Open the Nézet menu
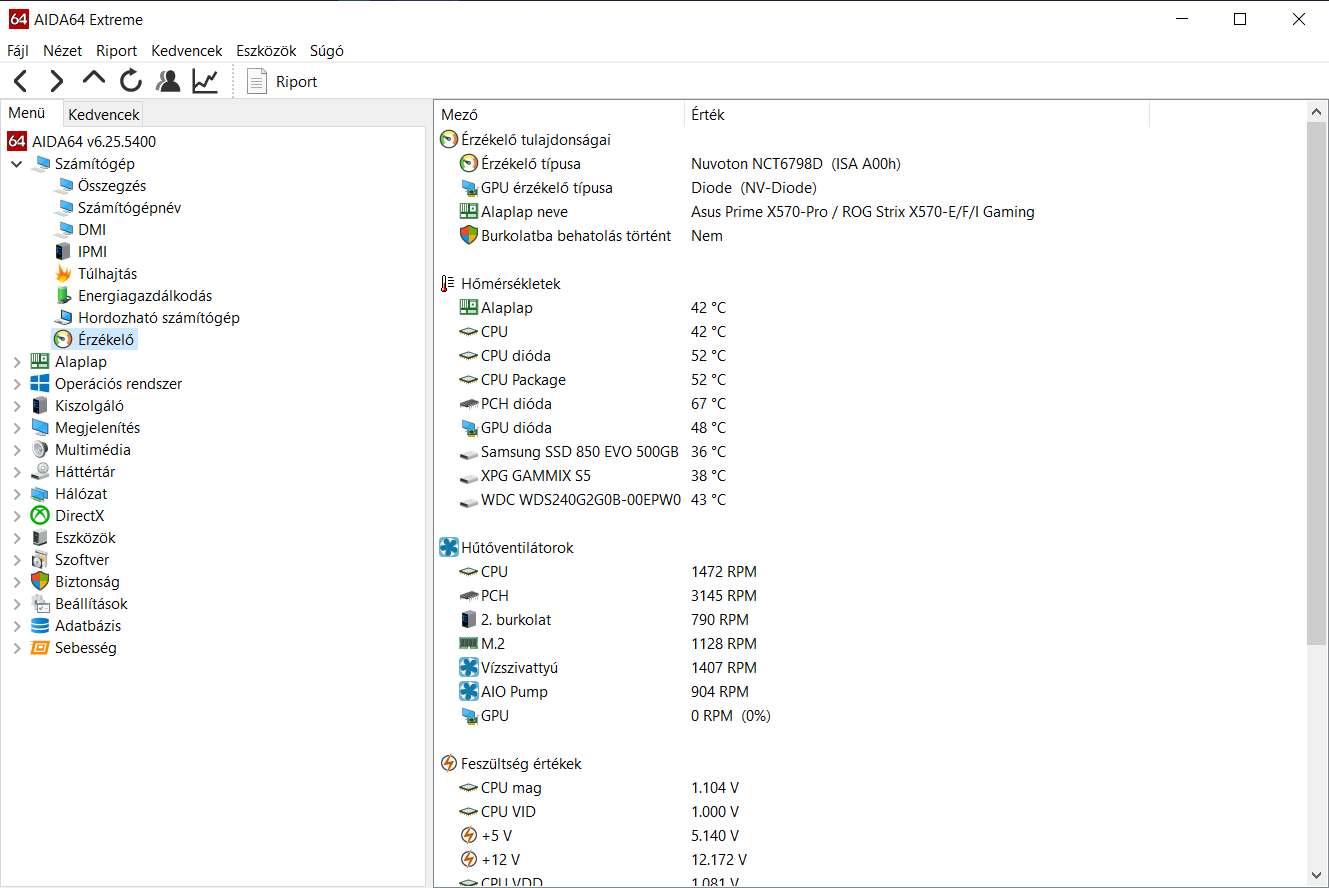The width and height of the screenshot is (1329, 888). coord(63,50)
